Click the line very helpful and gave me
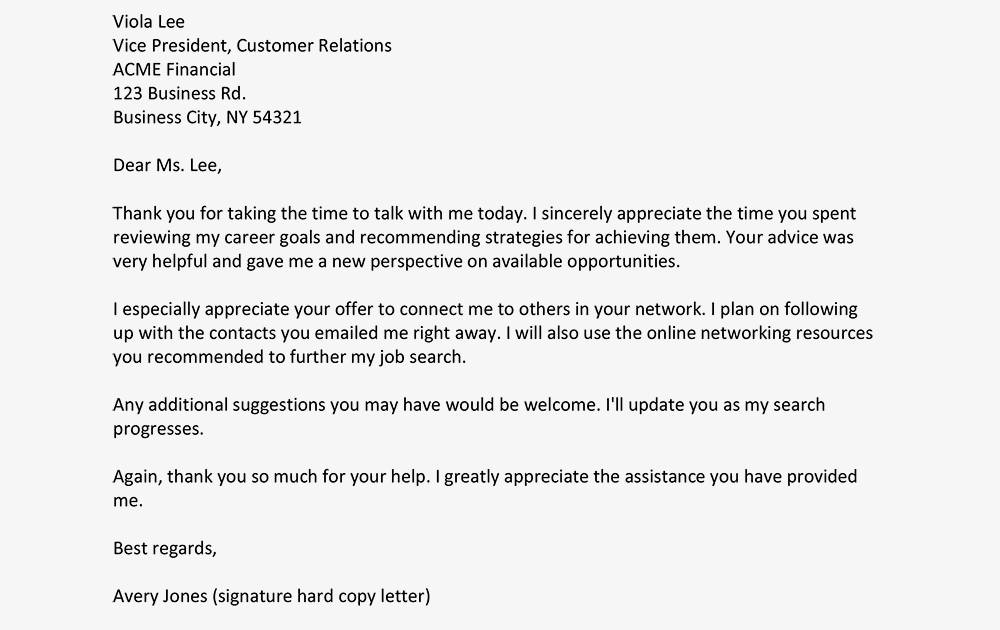This screenshot has height=630, width=1000. click(396, 261)
